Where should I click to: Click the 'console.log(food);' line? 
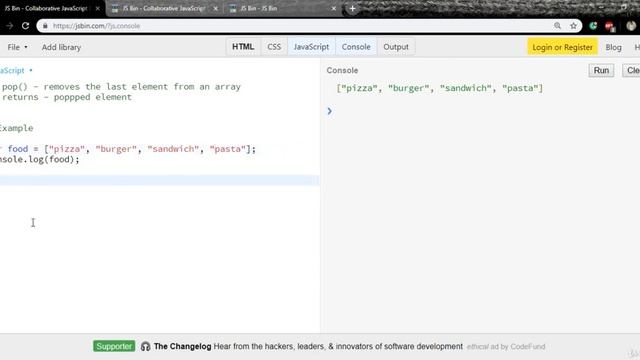point(40,160)
